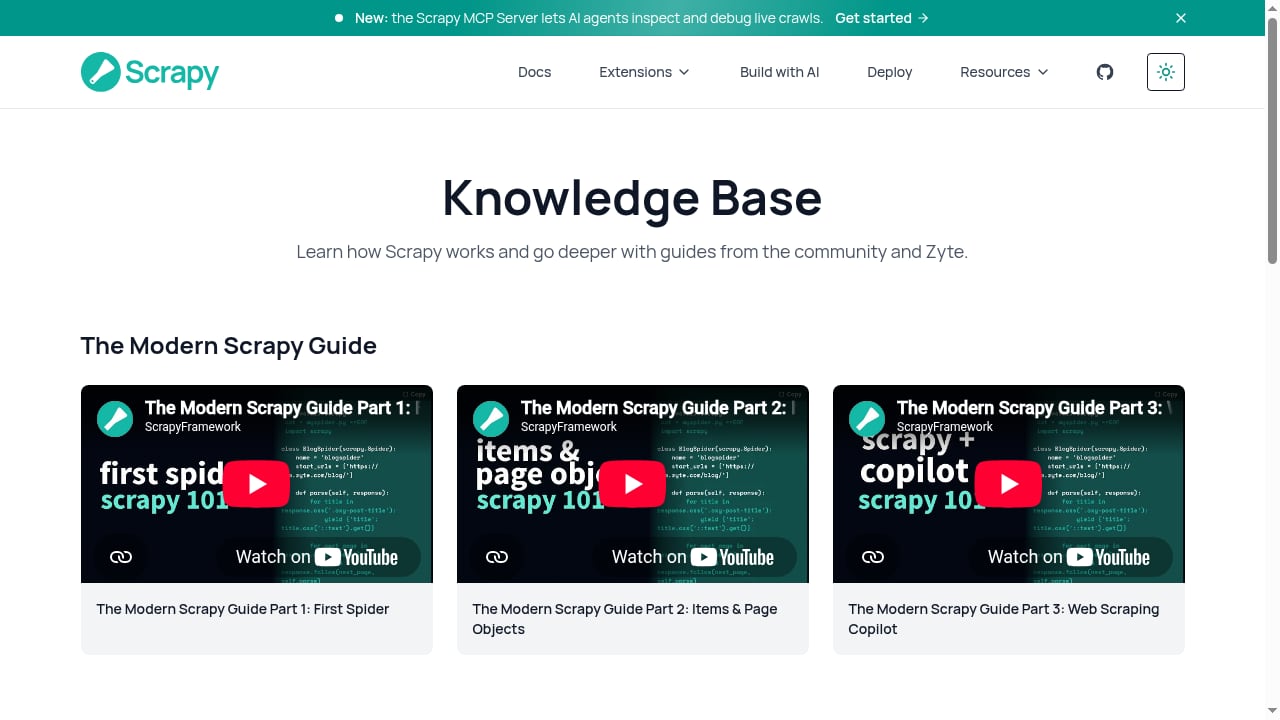The width and height of the screenshot is (1280, 720).
Task: Expand the Extensions dropdown
Action: tap(645, 72)
